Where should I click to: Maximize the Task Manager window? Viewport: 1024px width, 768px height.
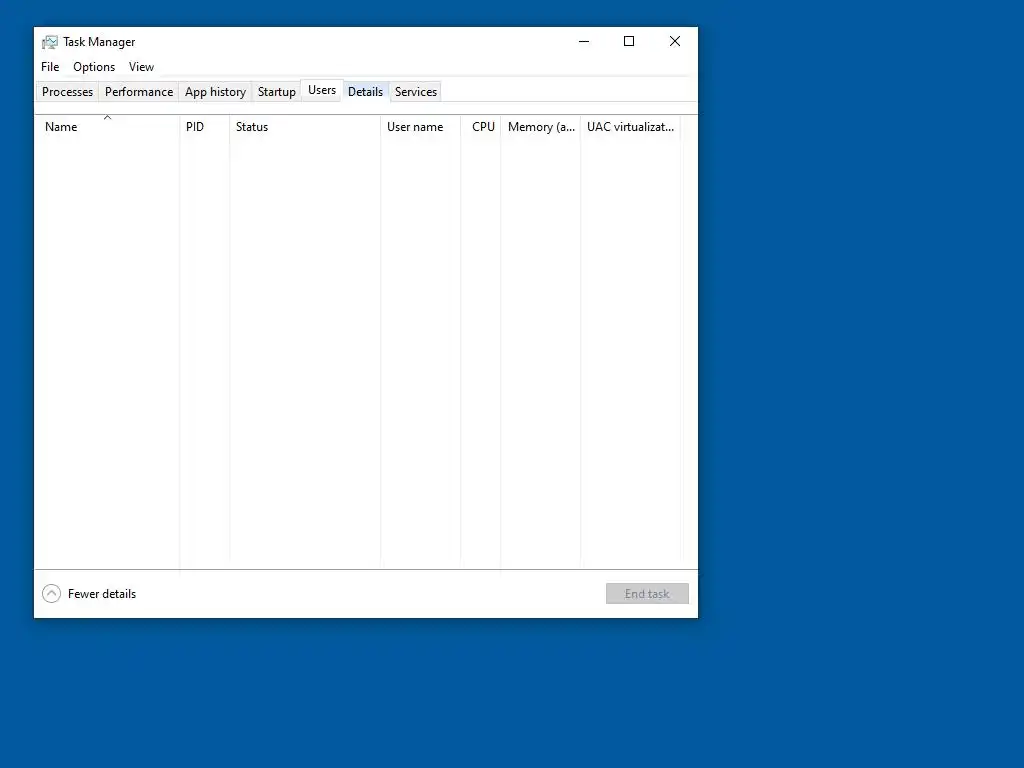point(629,41)
